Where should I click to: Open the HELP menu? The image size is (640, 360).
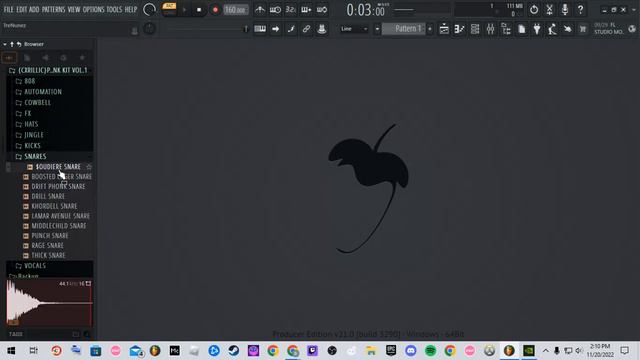coord(131,9)
